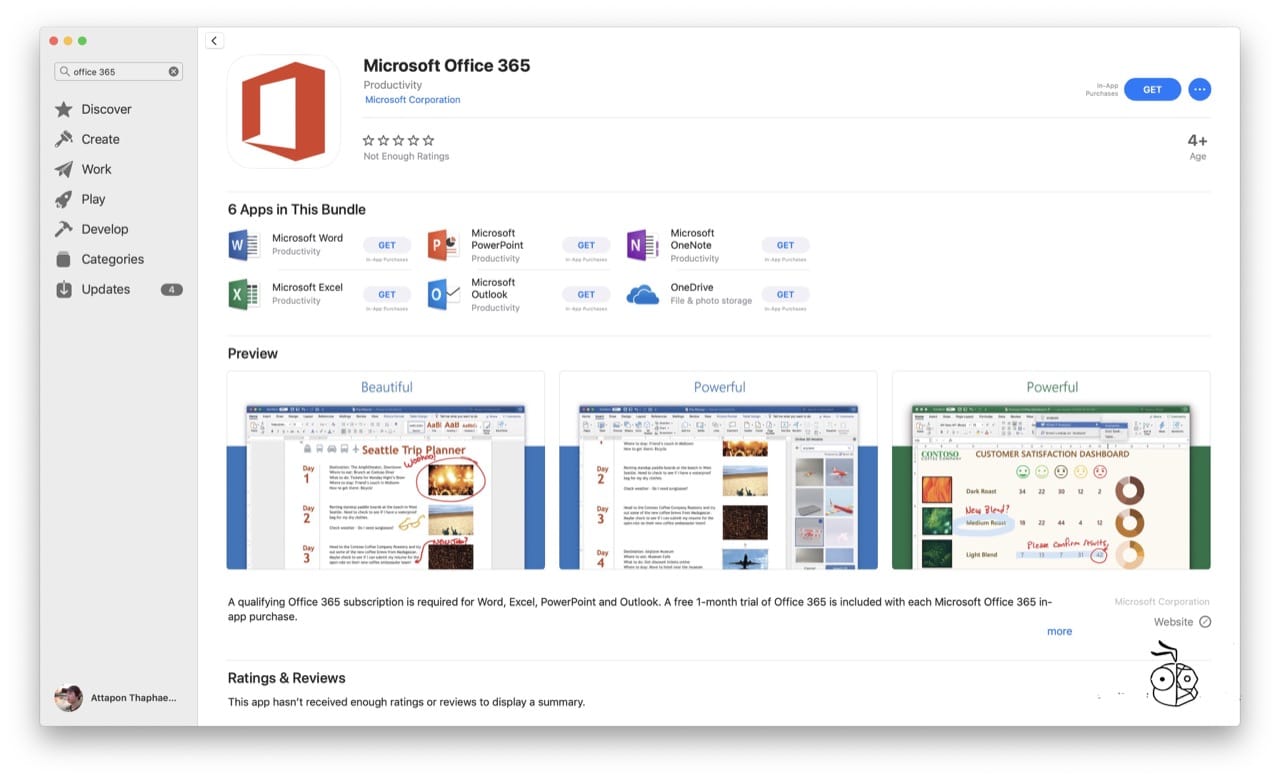The image size is (1280, 779).
Task: Open the Work section
Action: pyautogui.click(x=96, y=169)
